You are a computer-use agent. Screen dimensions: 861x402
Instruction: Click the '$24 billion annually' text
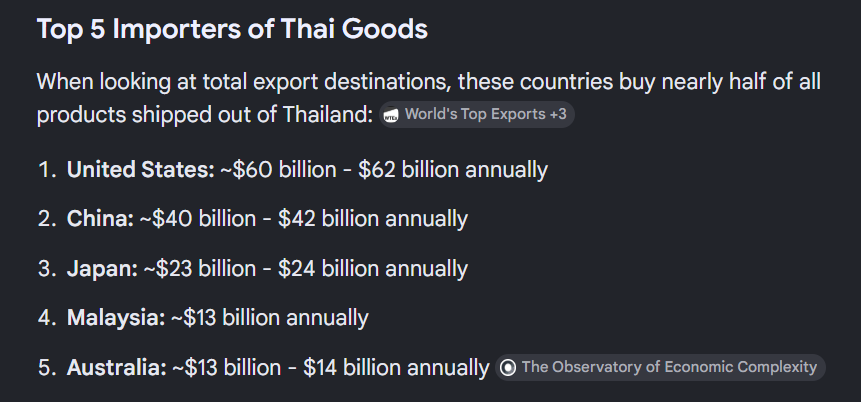click(373, 269)
